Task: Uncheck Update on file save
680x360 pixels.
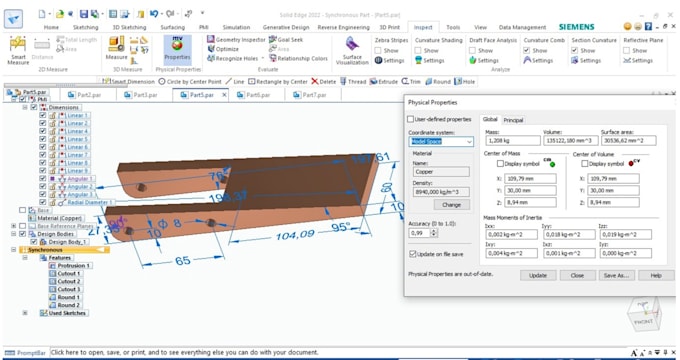Action: coord(412,254)
